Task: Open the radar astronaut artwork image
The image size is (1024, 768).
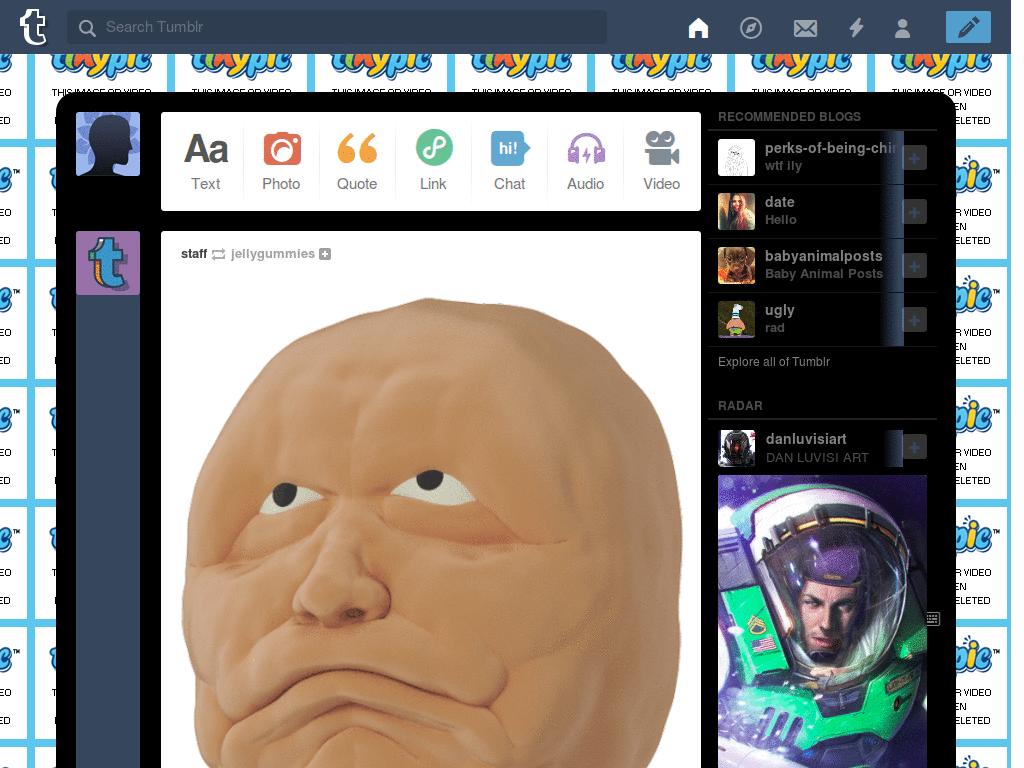Action: (x=822, y=621)
